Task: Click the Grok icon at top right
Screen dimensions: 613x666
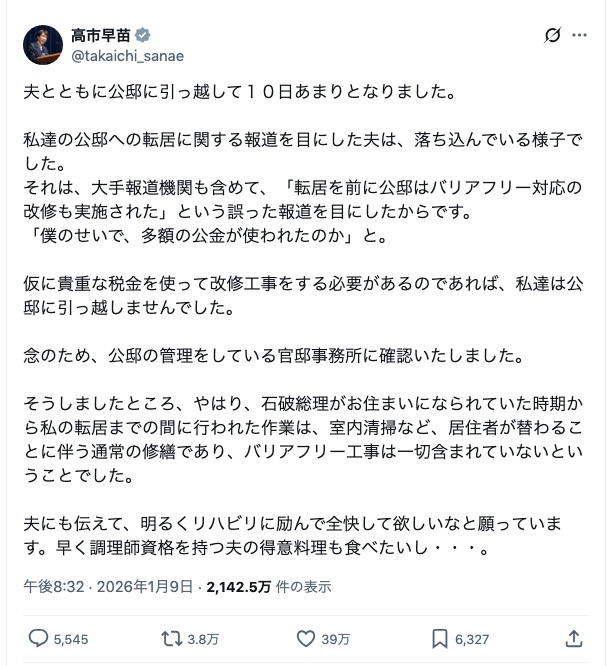Action: pyautogui.click(x=552, y=36)
